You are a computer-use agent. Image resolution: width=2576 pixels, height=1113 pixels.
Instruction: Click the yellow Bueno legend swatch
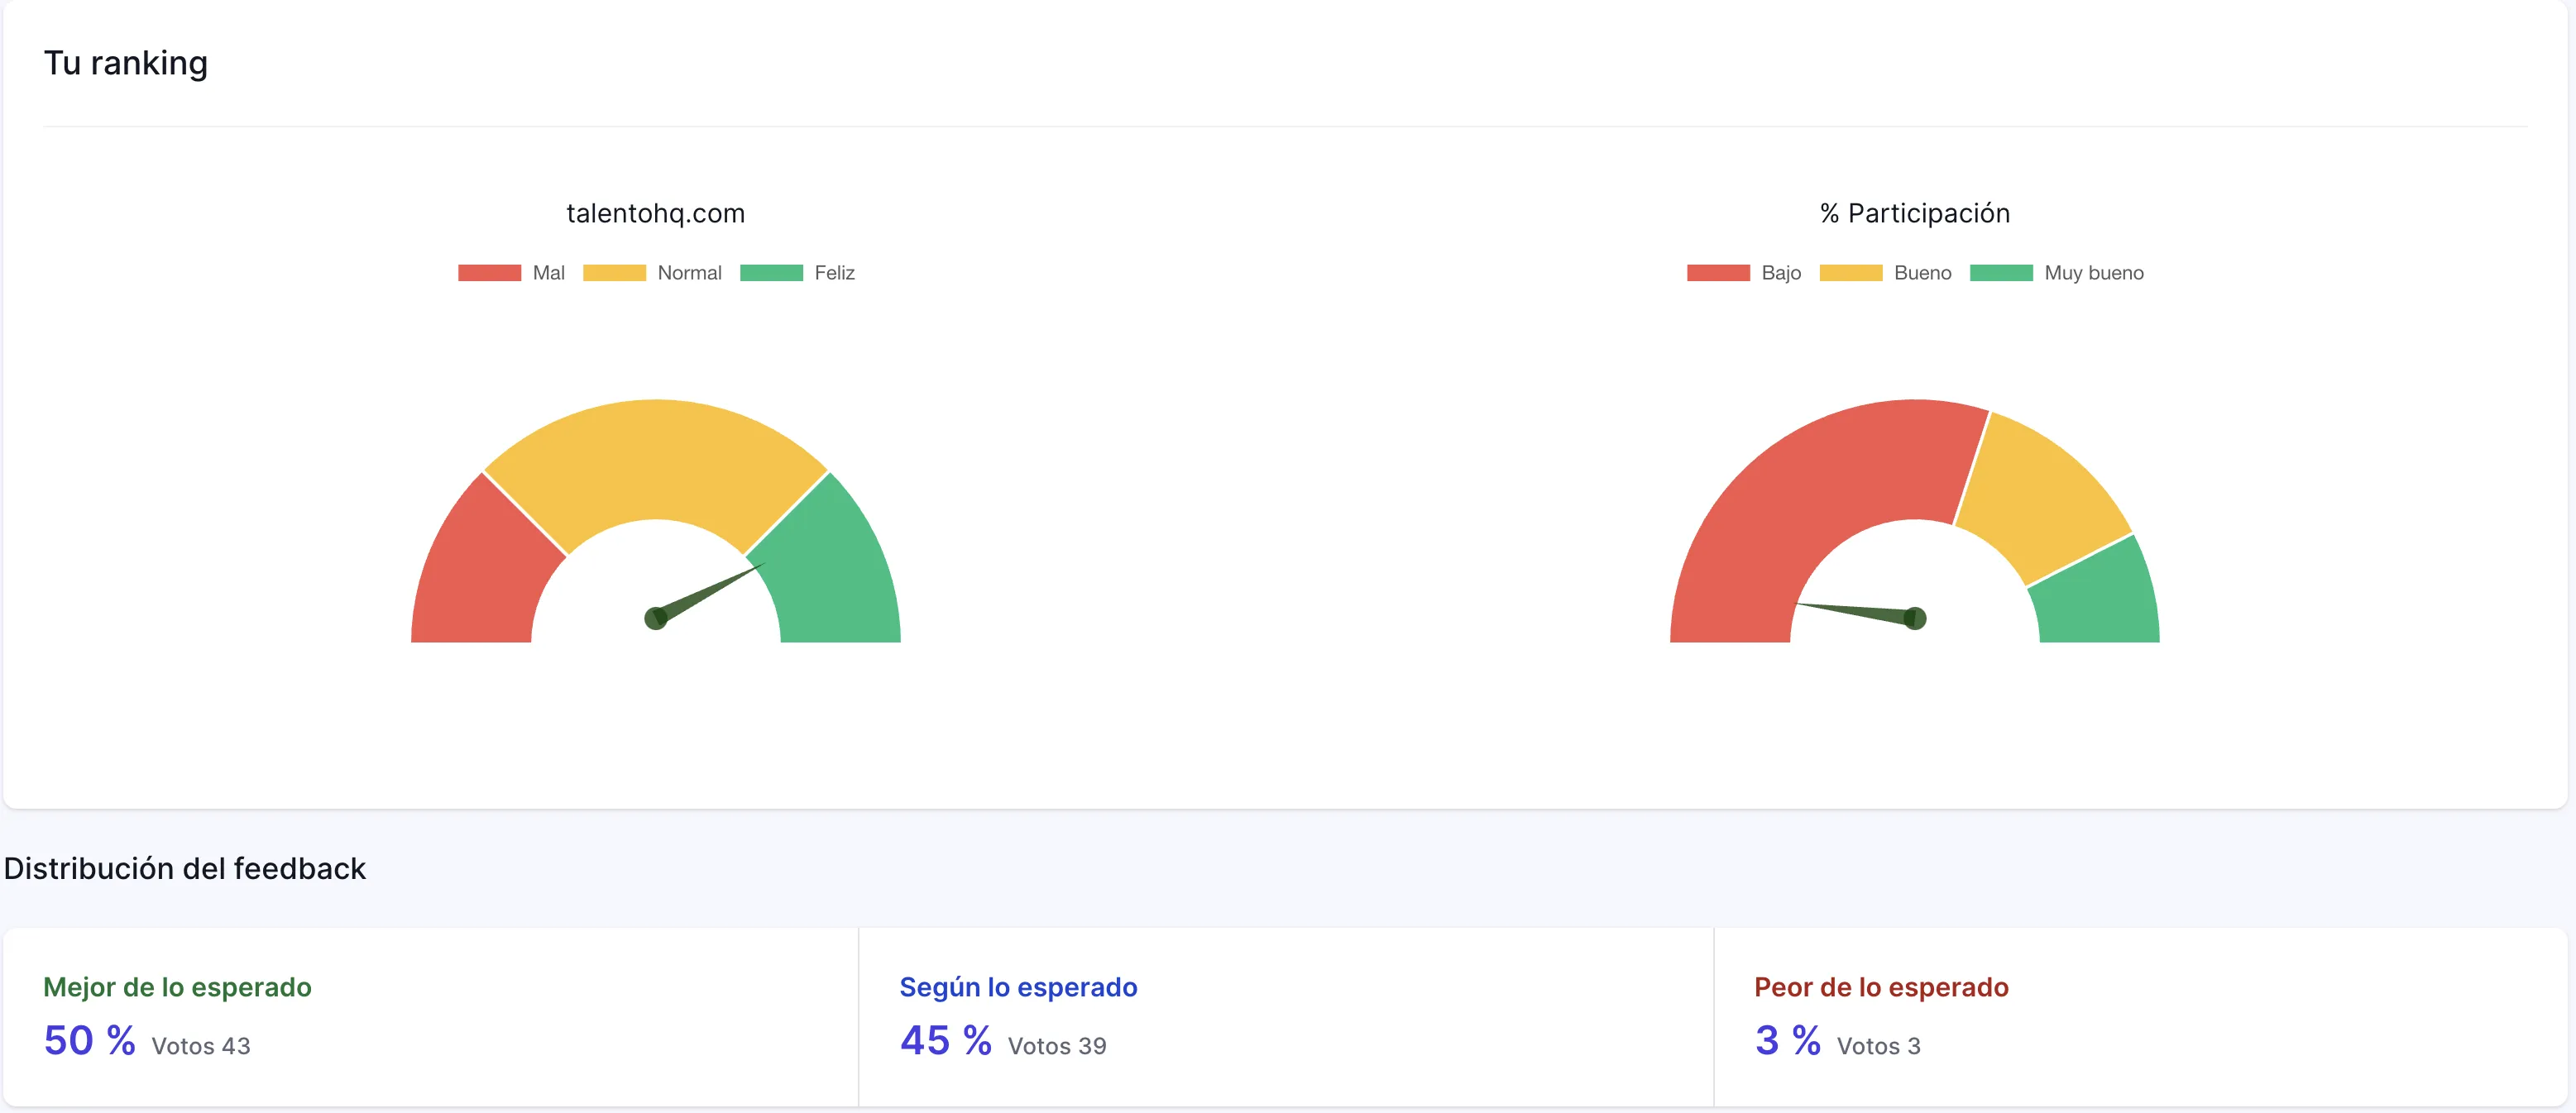[x=1851, y=272]
